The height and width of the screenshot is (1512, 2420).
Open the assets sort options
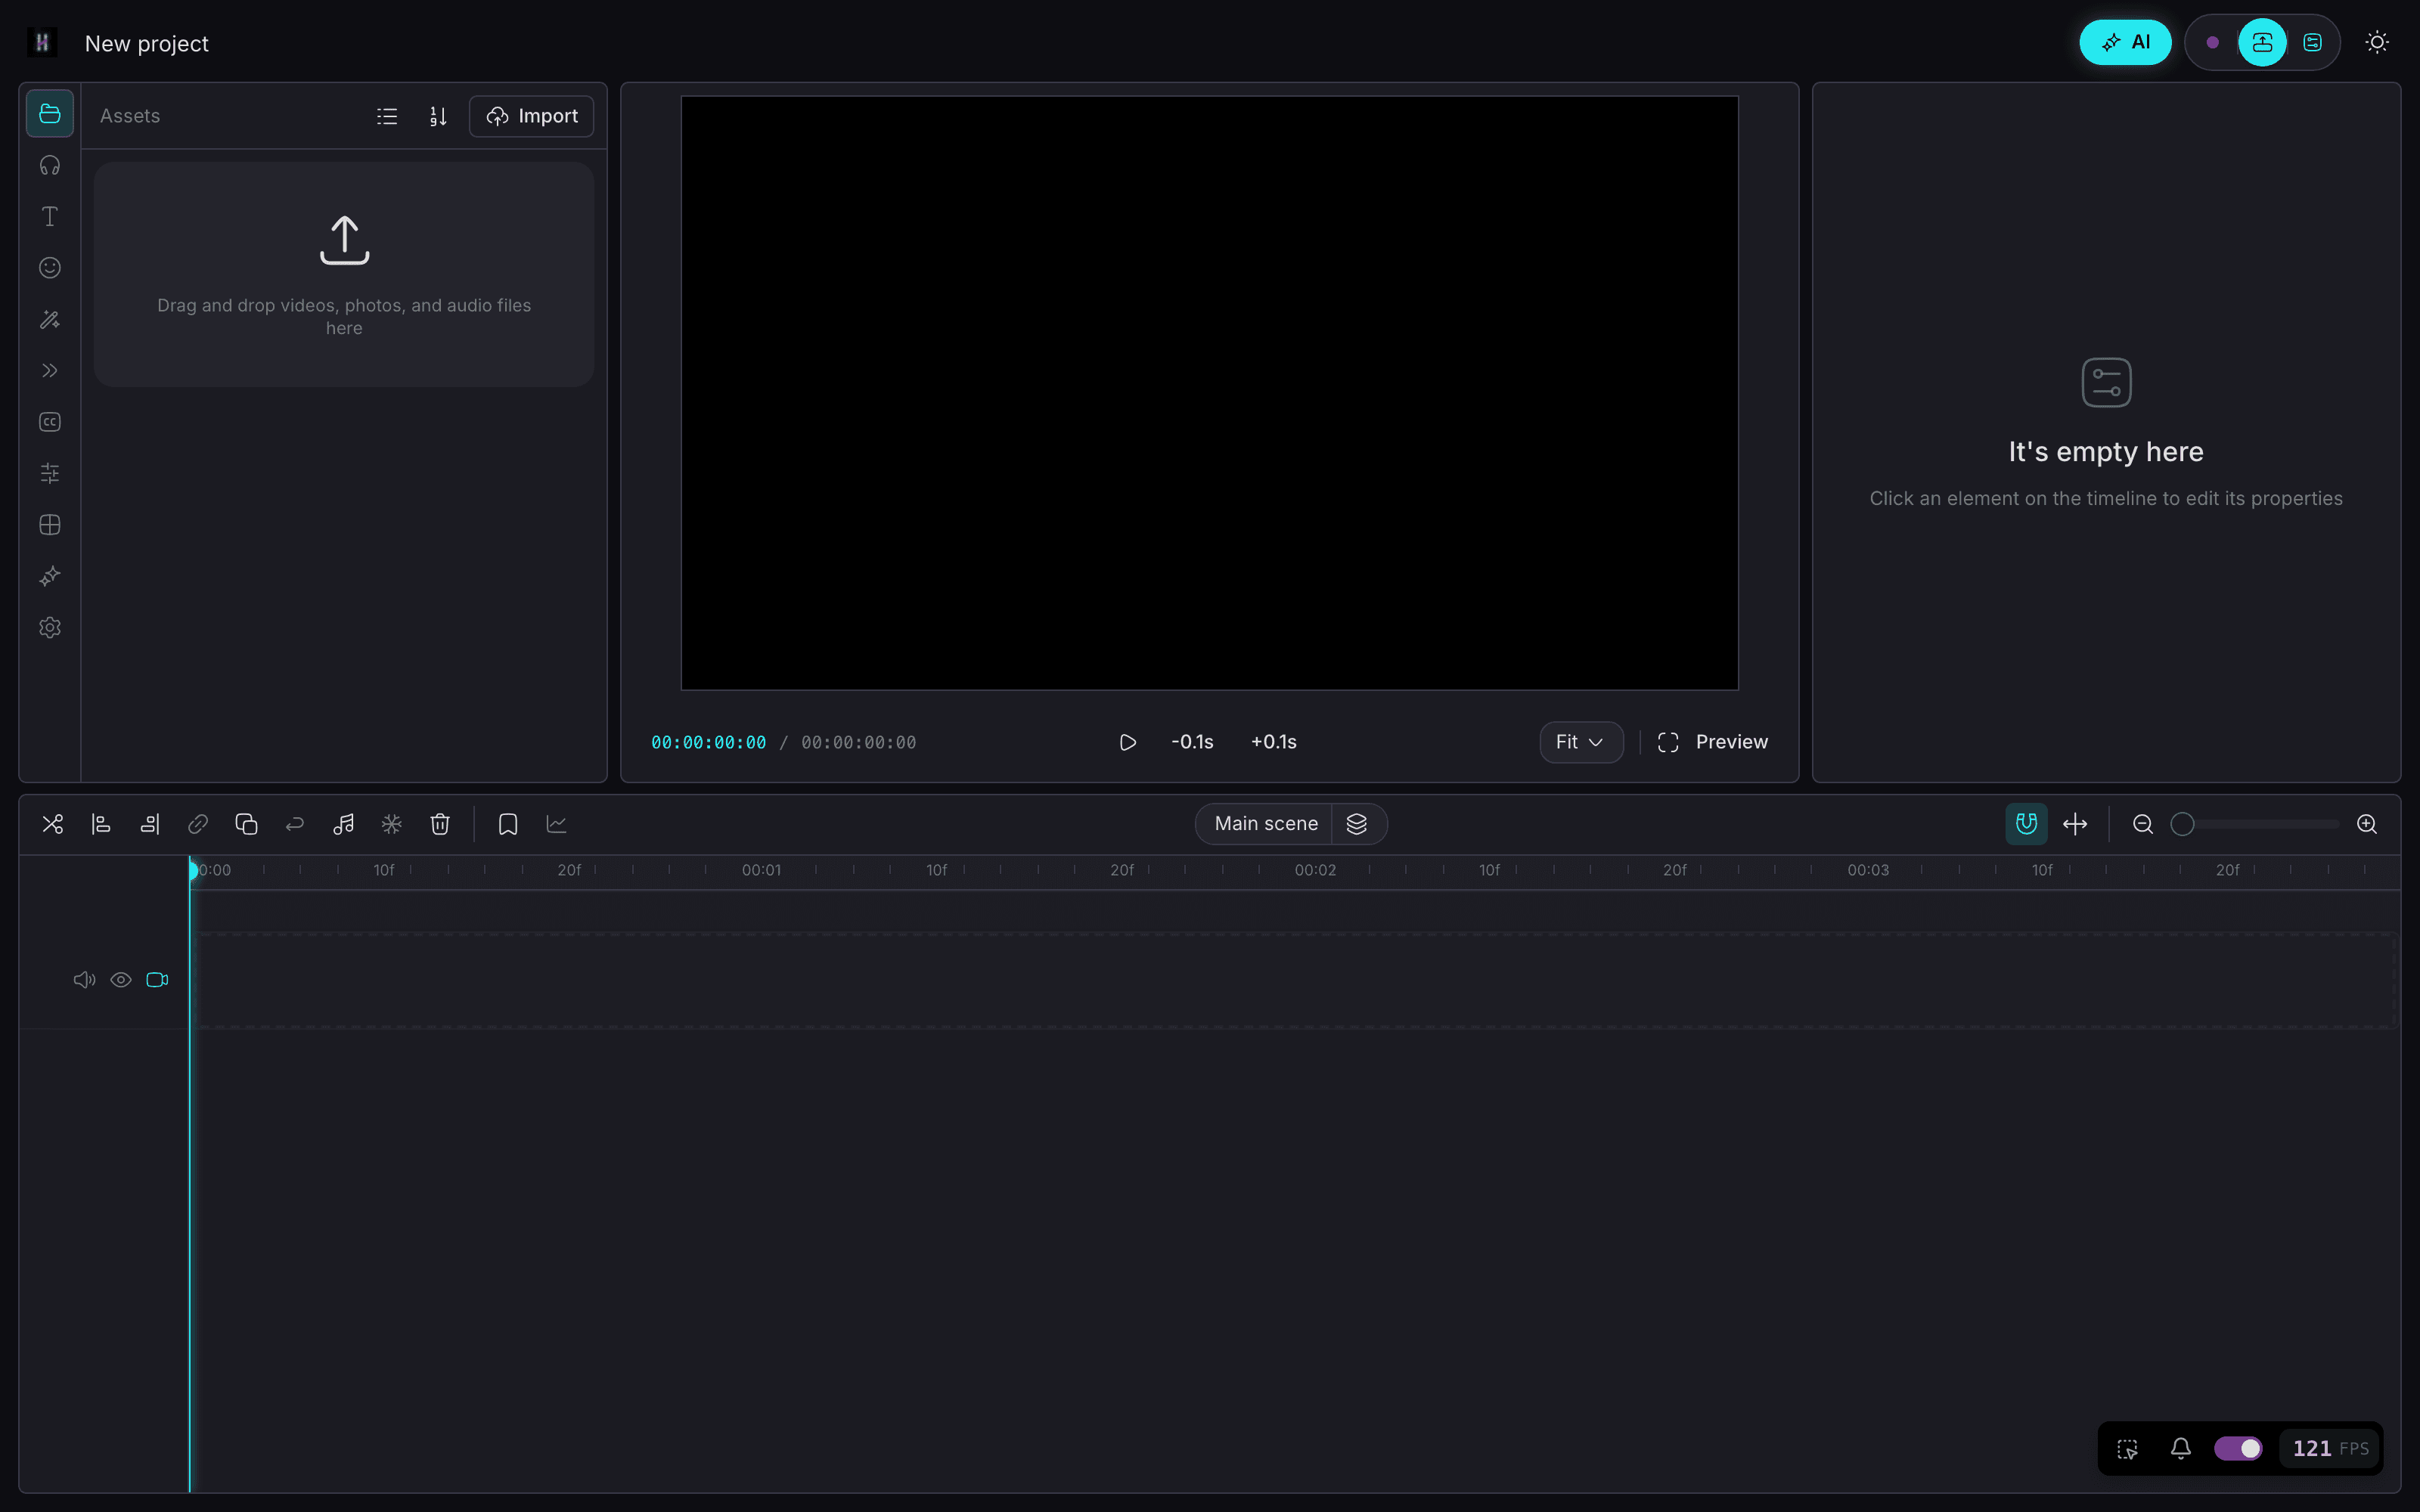[x=438, y=116]
